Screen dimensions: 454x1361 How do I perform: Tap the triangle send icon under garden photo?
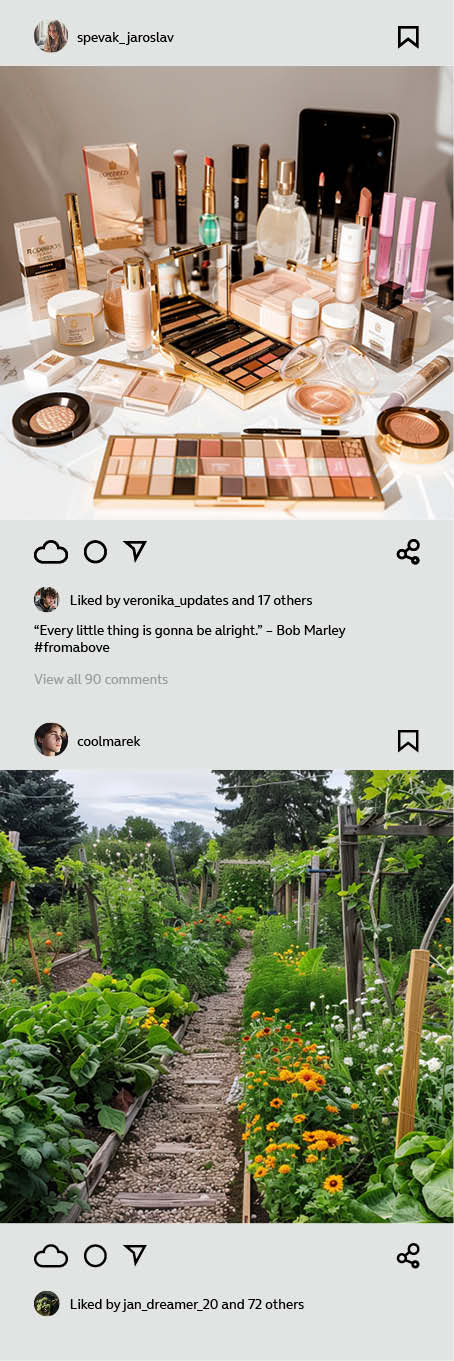135,1255
